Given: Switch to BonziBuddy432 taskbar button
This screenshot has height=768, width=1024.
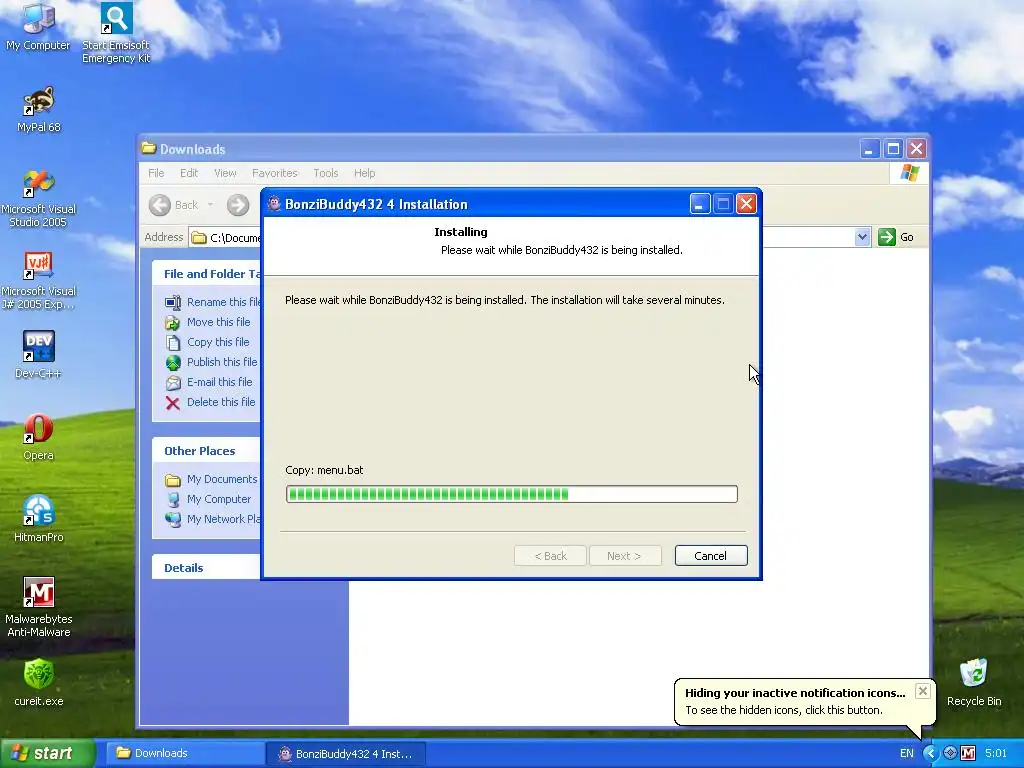Looking at the screenshot, I should 347,754.
